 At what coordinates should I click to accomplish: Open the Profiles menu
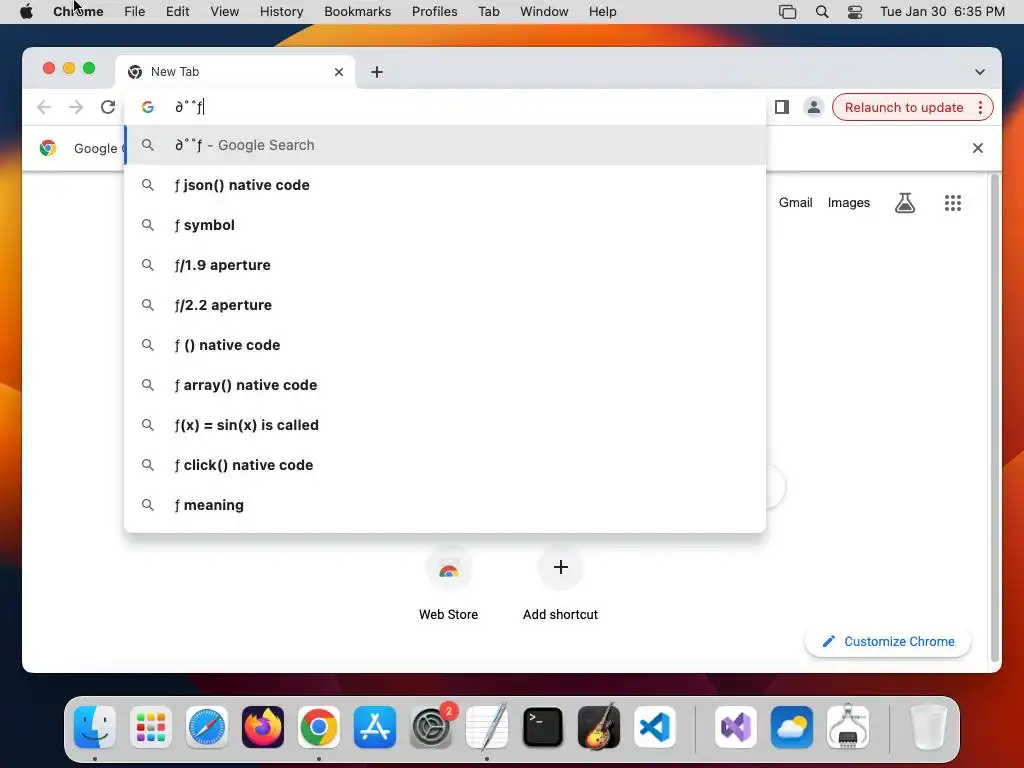pos(434,12)
